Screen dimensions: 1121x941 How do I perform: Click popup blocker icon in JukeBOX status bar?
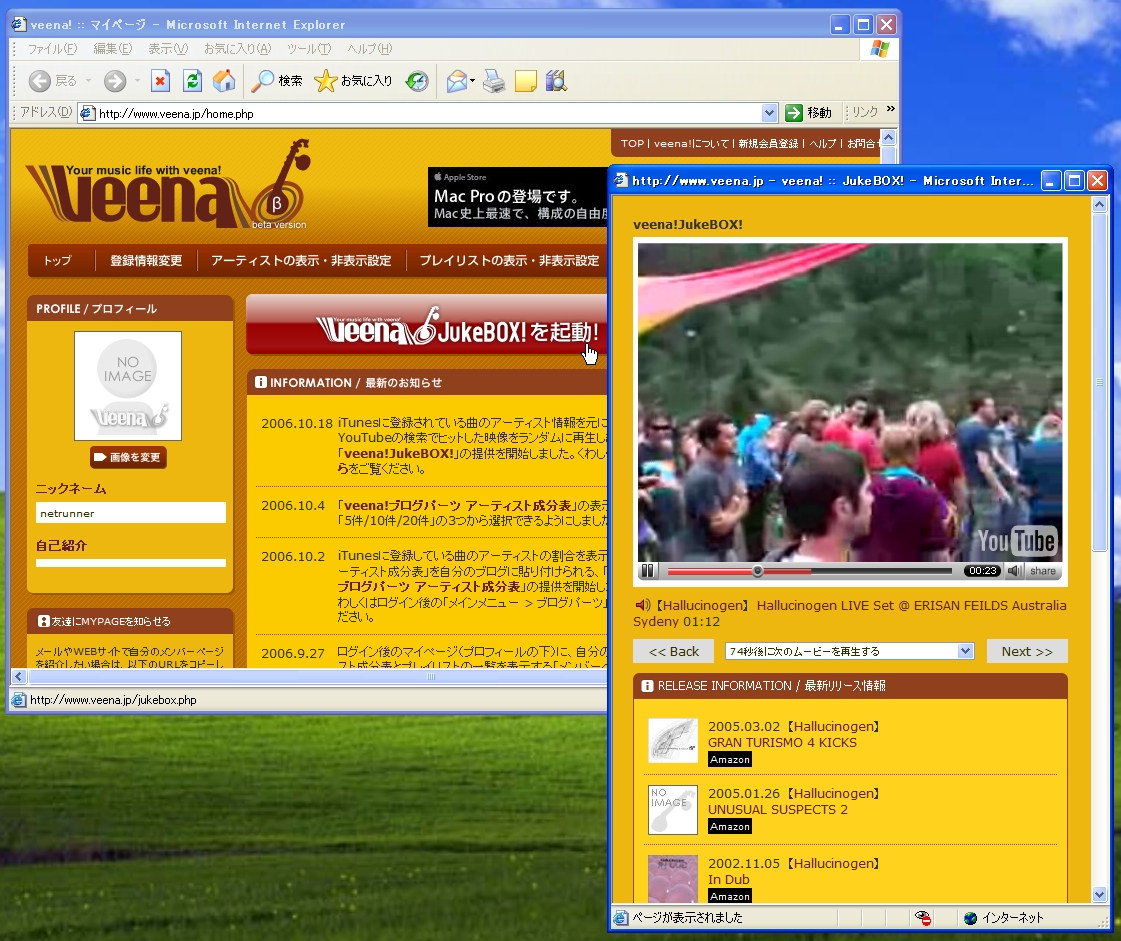pos(923,917)
